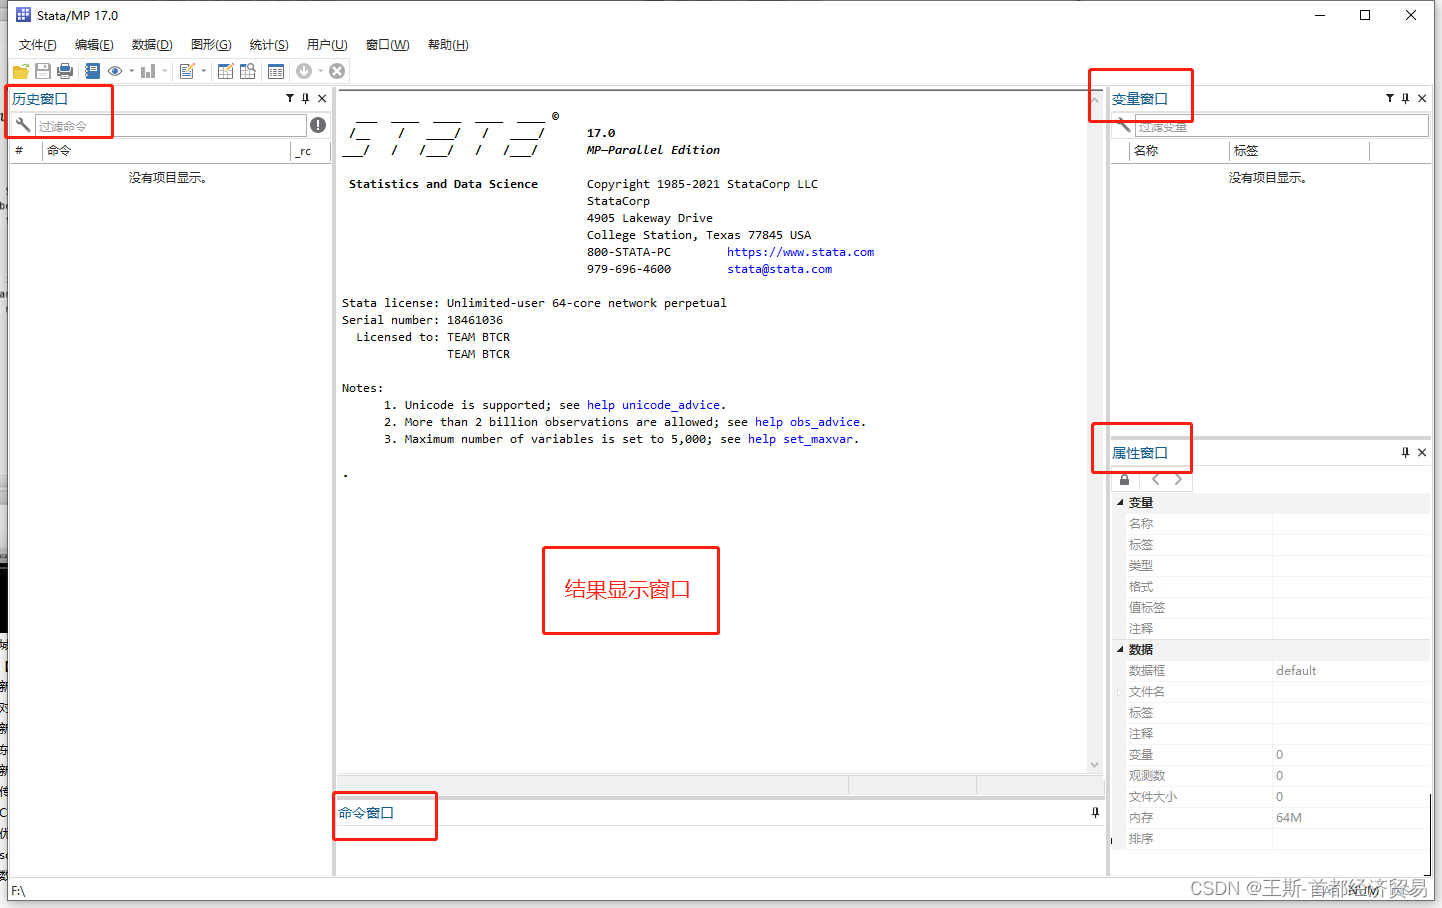Open the 编辑(E) menu
1442x908 pixels.
pyautogui.click(x=94, y=45)
